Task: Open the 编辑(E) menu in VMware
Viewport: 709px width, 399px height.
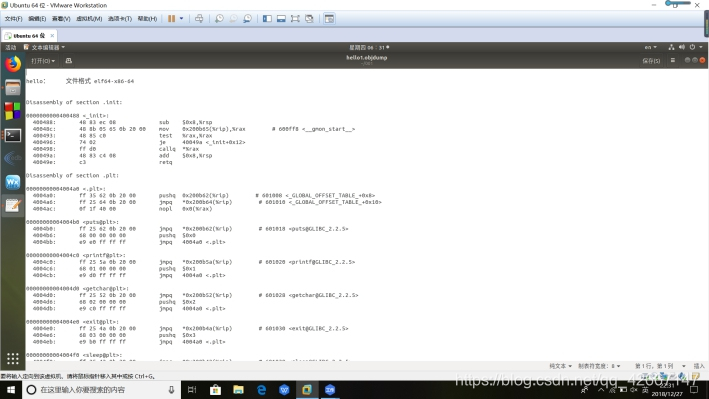Action: [37, 19]
